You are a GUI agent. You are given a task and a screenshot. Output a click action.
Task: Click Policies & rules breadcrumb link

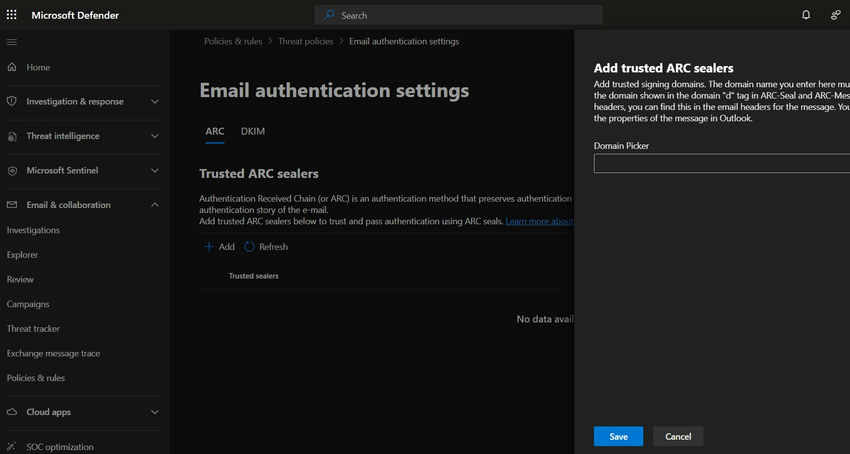pos(233,41)
